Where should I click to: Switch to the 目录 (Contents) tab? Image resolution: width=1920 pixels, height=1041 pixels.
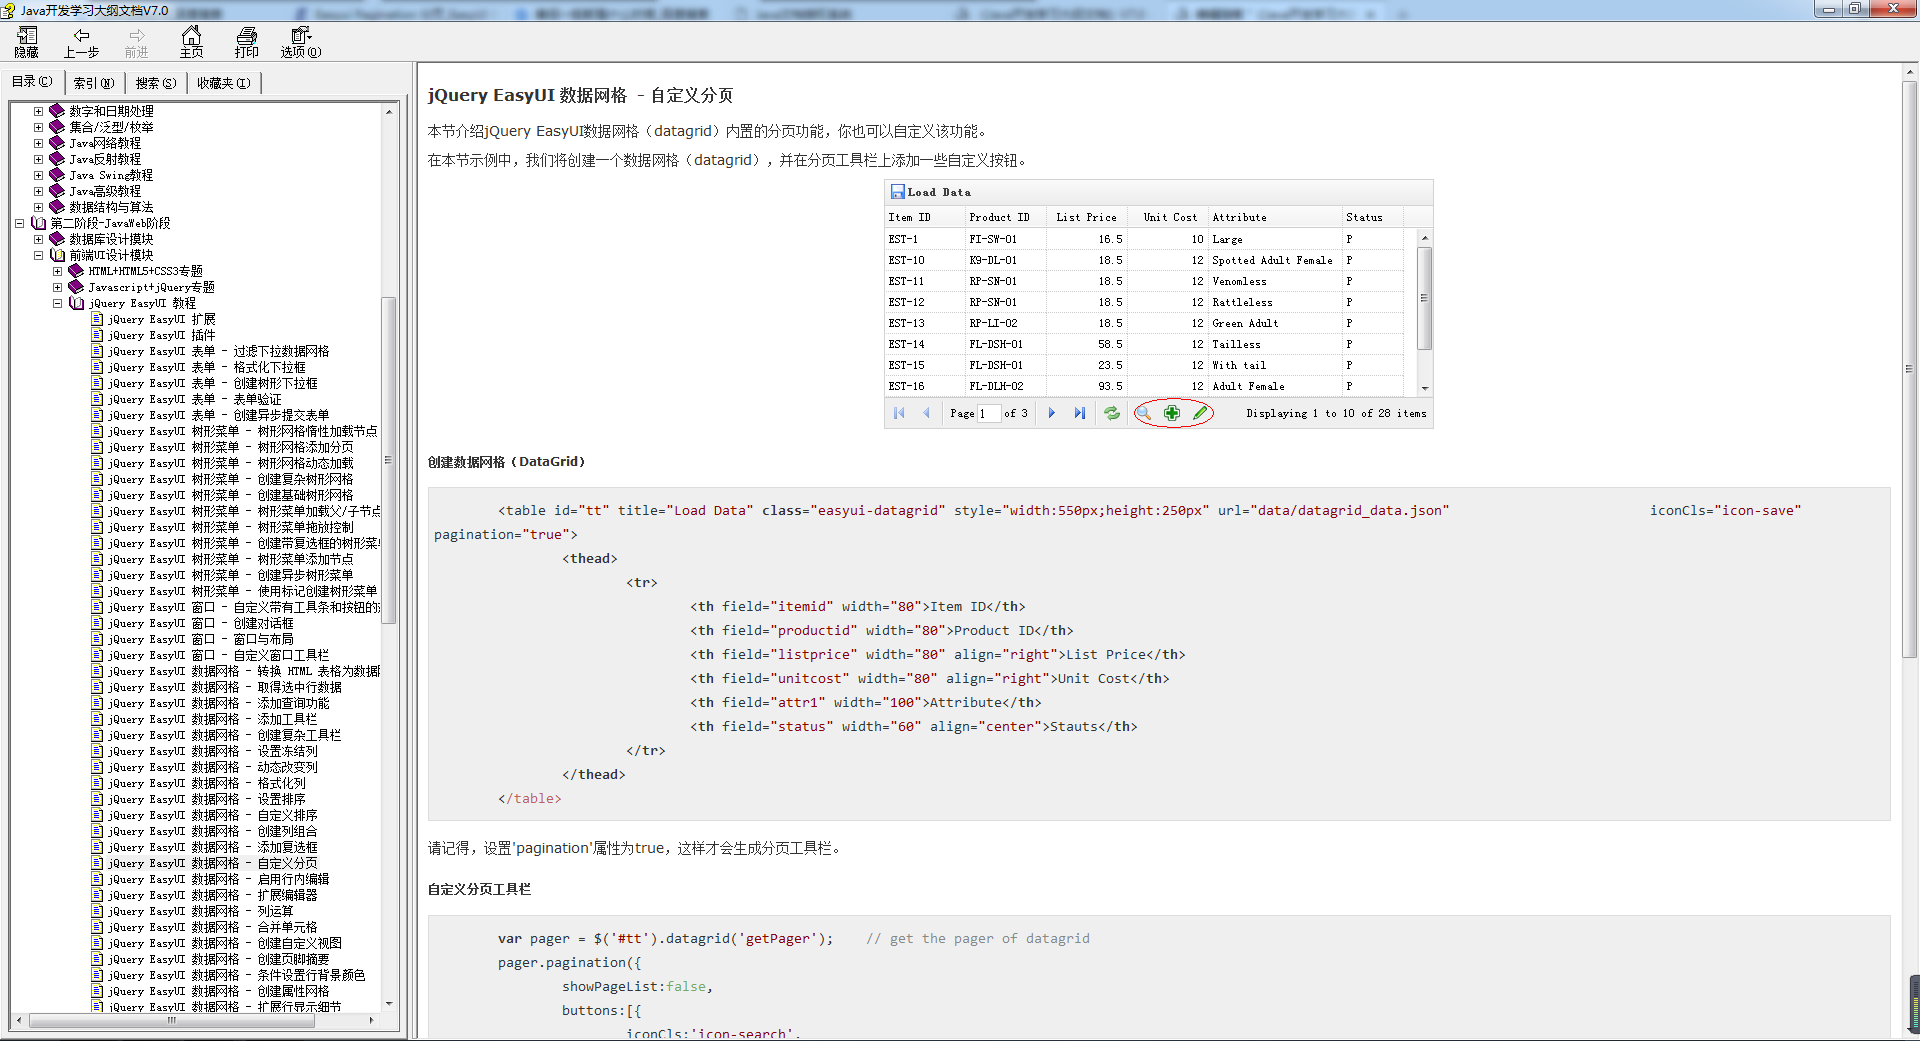click(x=33, y=82)
